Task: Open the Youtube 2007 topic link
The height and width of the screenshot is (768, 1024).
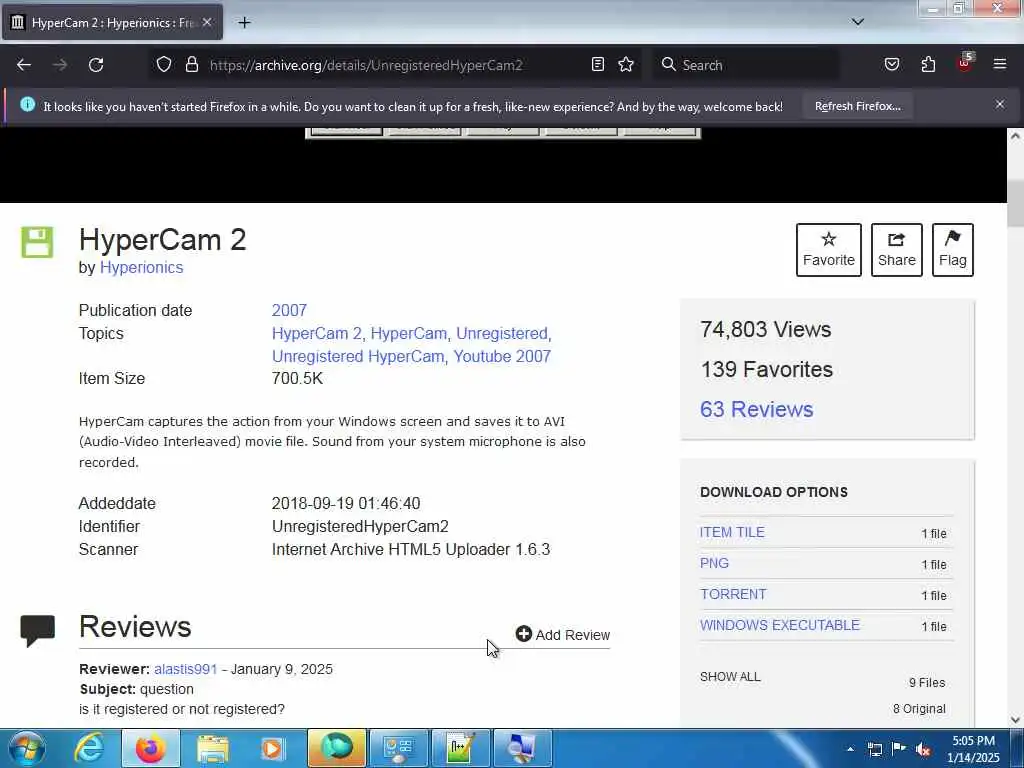Action: (x=502, y=357)
